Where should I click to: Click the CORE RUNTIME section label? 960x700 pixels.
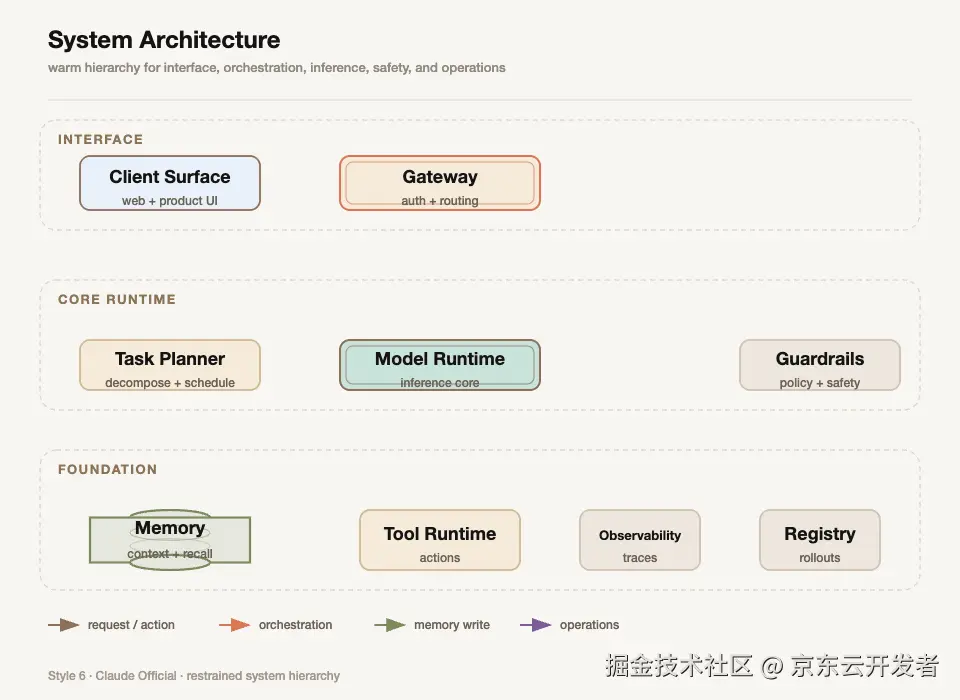click(117, 299)
